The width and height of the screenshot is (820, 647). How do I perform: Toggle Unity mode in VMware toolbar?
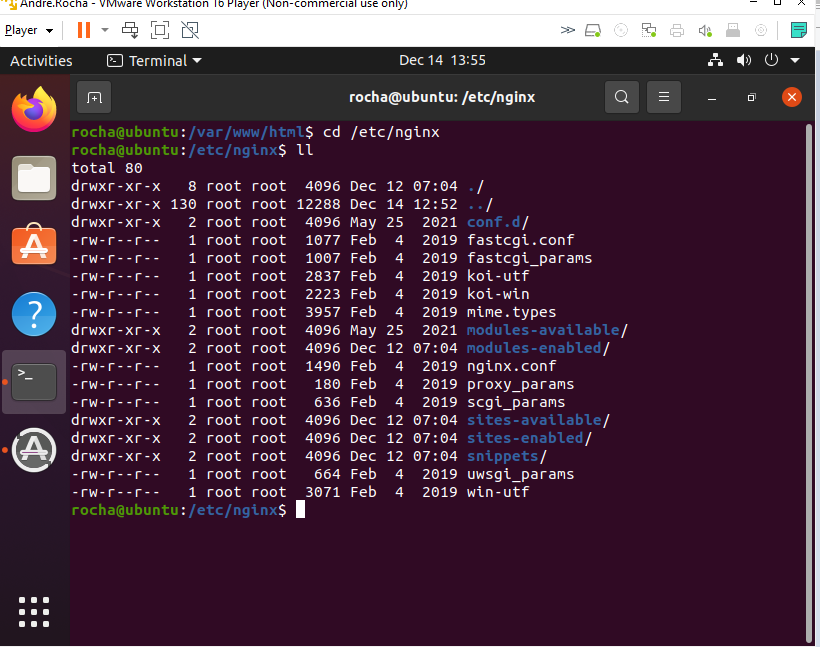(190, 29)
